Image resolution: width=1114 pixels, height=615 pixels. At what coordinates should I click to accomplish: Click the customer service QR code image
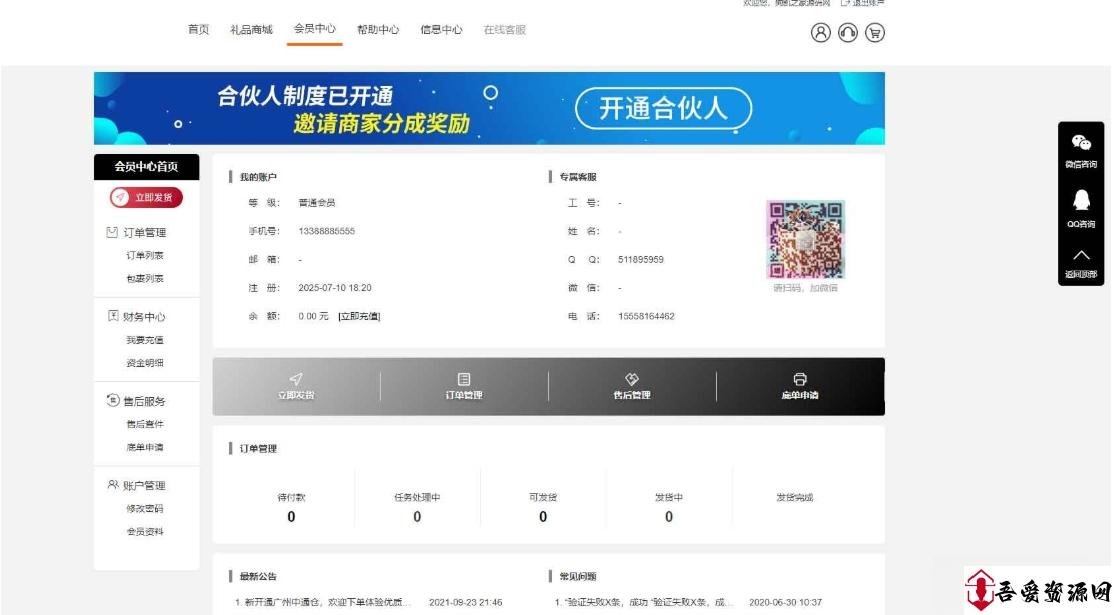pos(806,239)
